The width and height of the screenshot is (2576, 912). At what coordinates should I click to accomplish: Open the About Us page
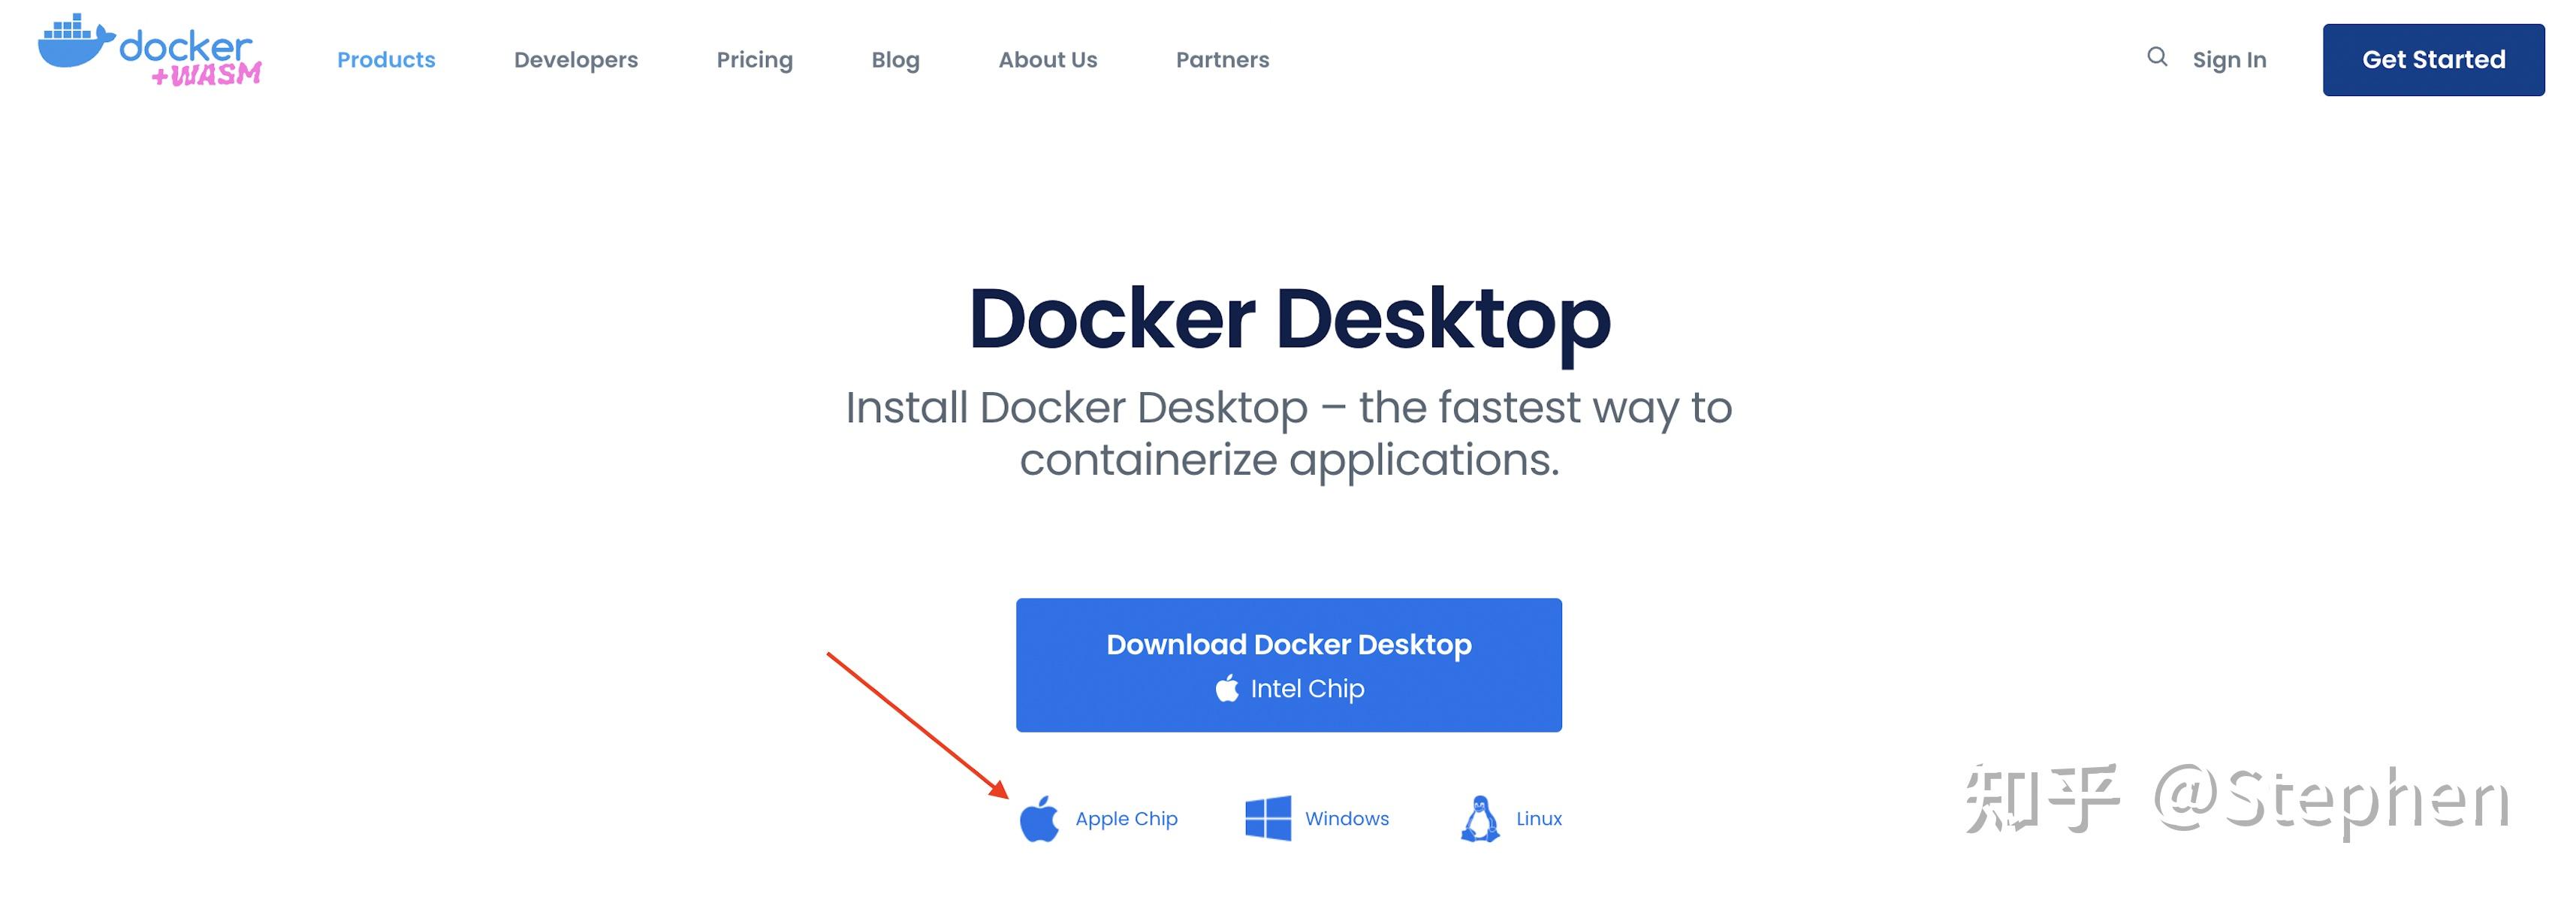point(1047,59)
